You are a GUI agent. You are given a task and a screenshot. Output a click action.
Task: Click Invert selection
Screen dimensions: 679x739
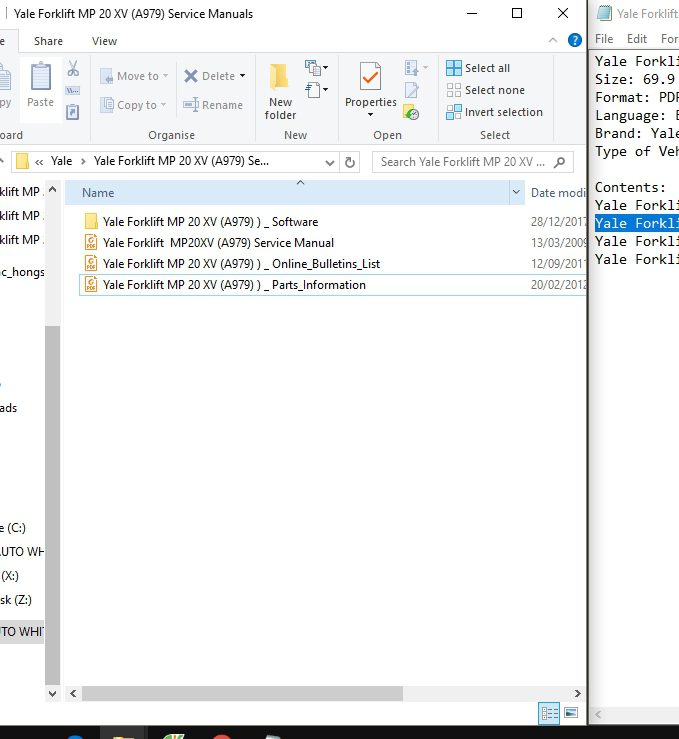pos(494,112)
